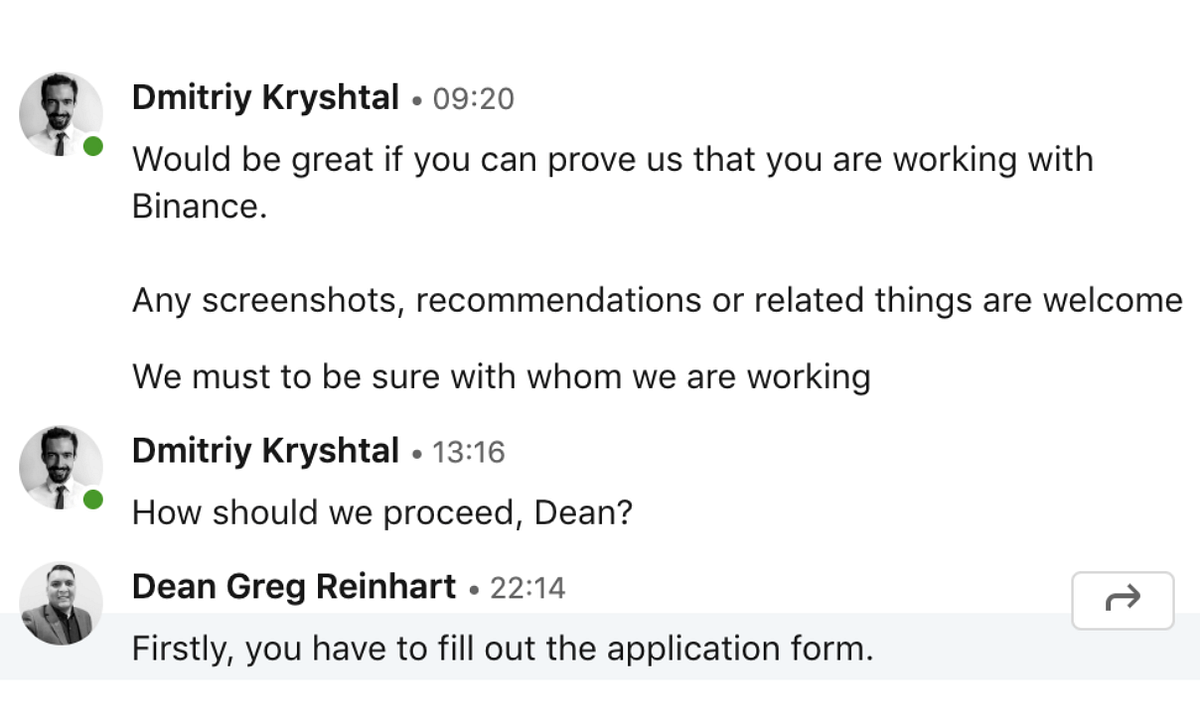
Task: Click the Dmitriy Kryshtal name above the 09:20 message
Action: [x=265, y=99]
